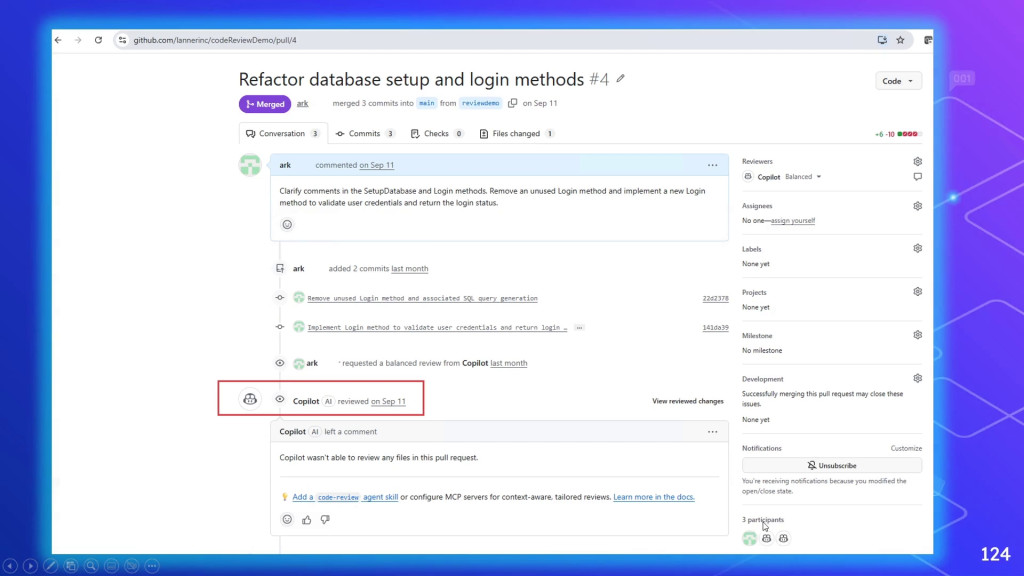Viewport: 1024px width, 576px height.
Task: Open the Files changed tab
Action: coord(517,134)
